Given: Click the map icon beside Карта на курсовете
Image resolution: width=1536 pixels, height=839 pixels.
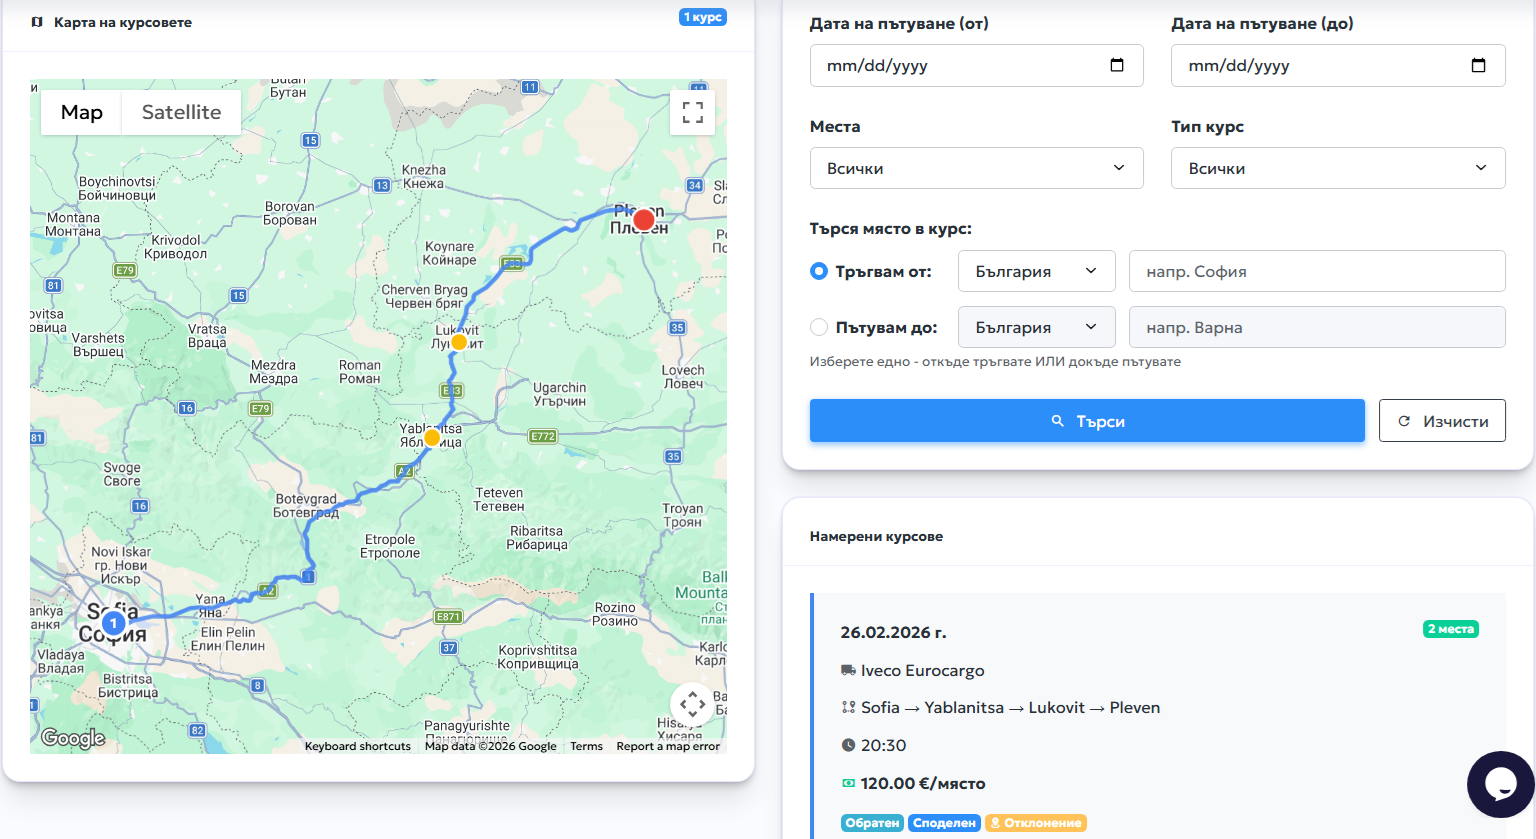Looking at the screenshot, I should click(x=37, y=22).
